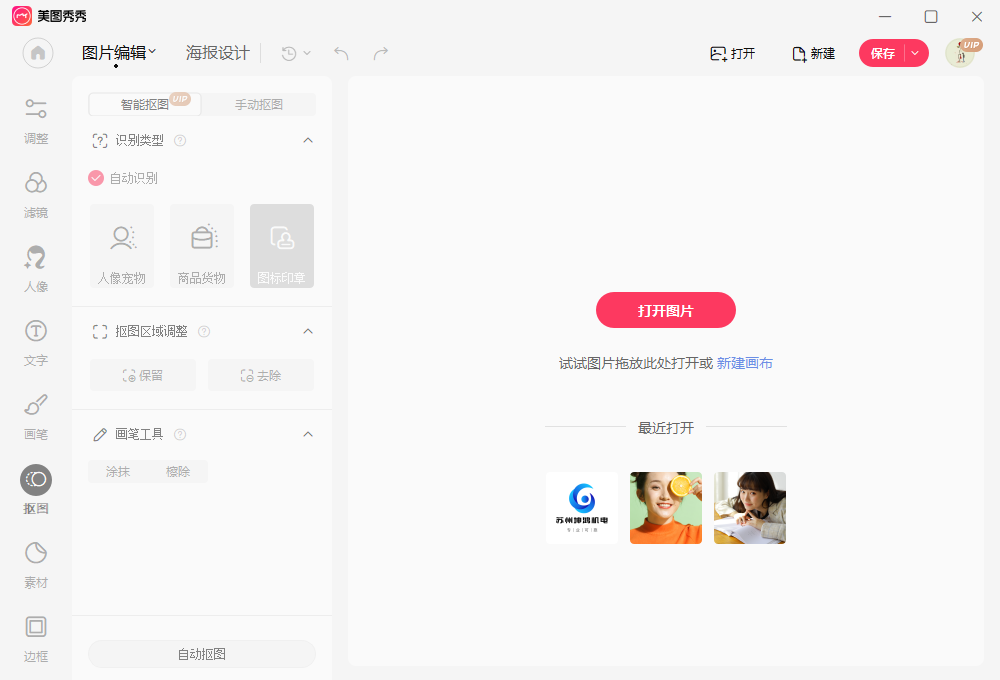Screen dimensions: 1000x680
Task: Select 商品货物 recognition type
Action: click(201, 245)
